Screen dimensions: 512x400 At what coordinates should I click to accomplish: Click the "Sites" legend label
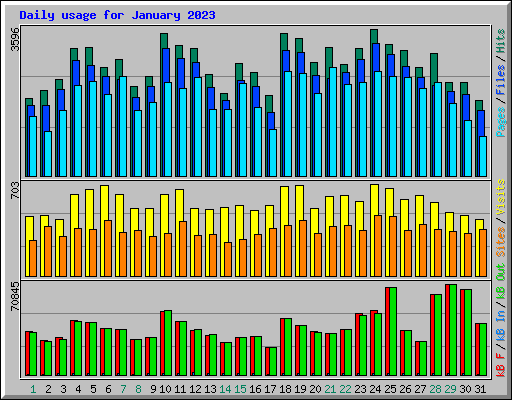coord(501,242)
